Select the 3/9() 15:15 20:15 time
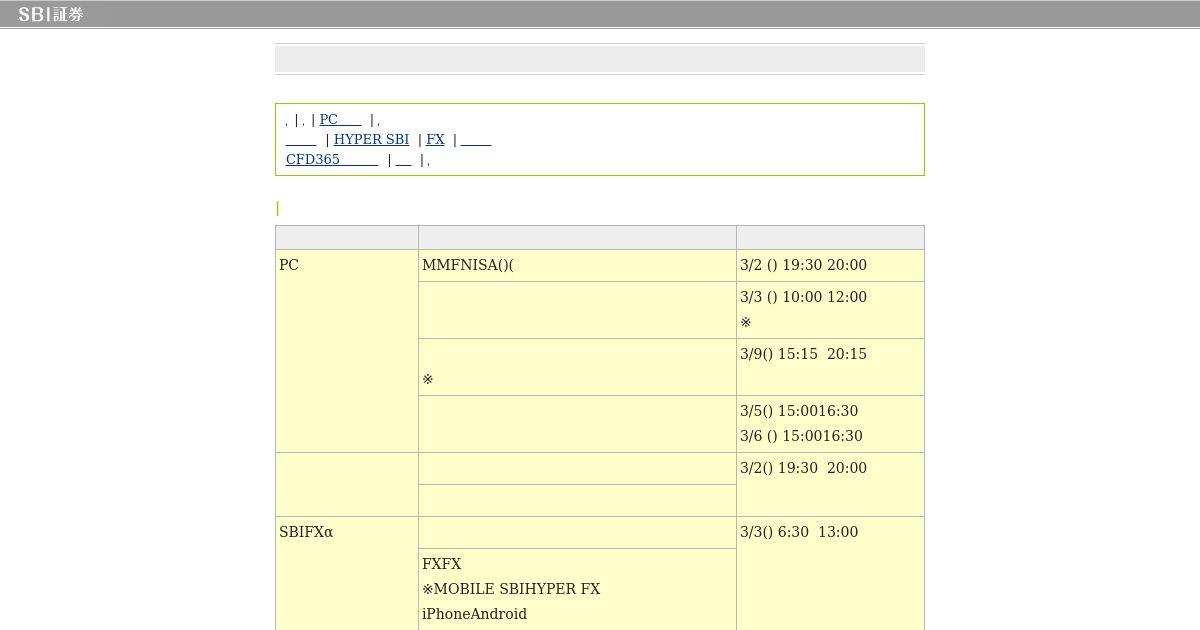 point(803,354)
